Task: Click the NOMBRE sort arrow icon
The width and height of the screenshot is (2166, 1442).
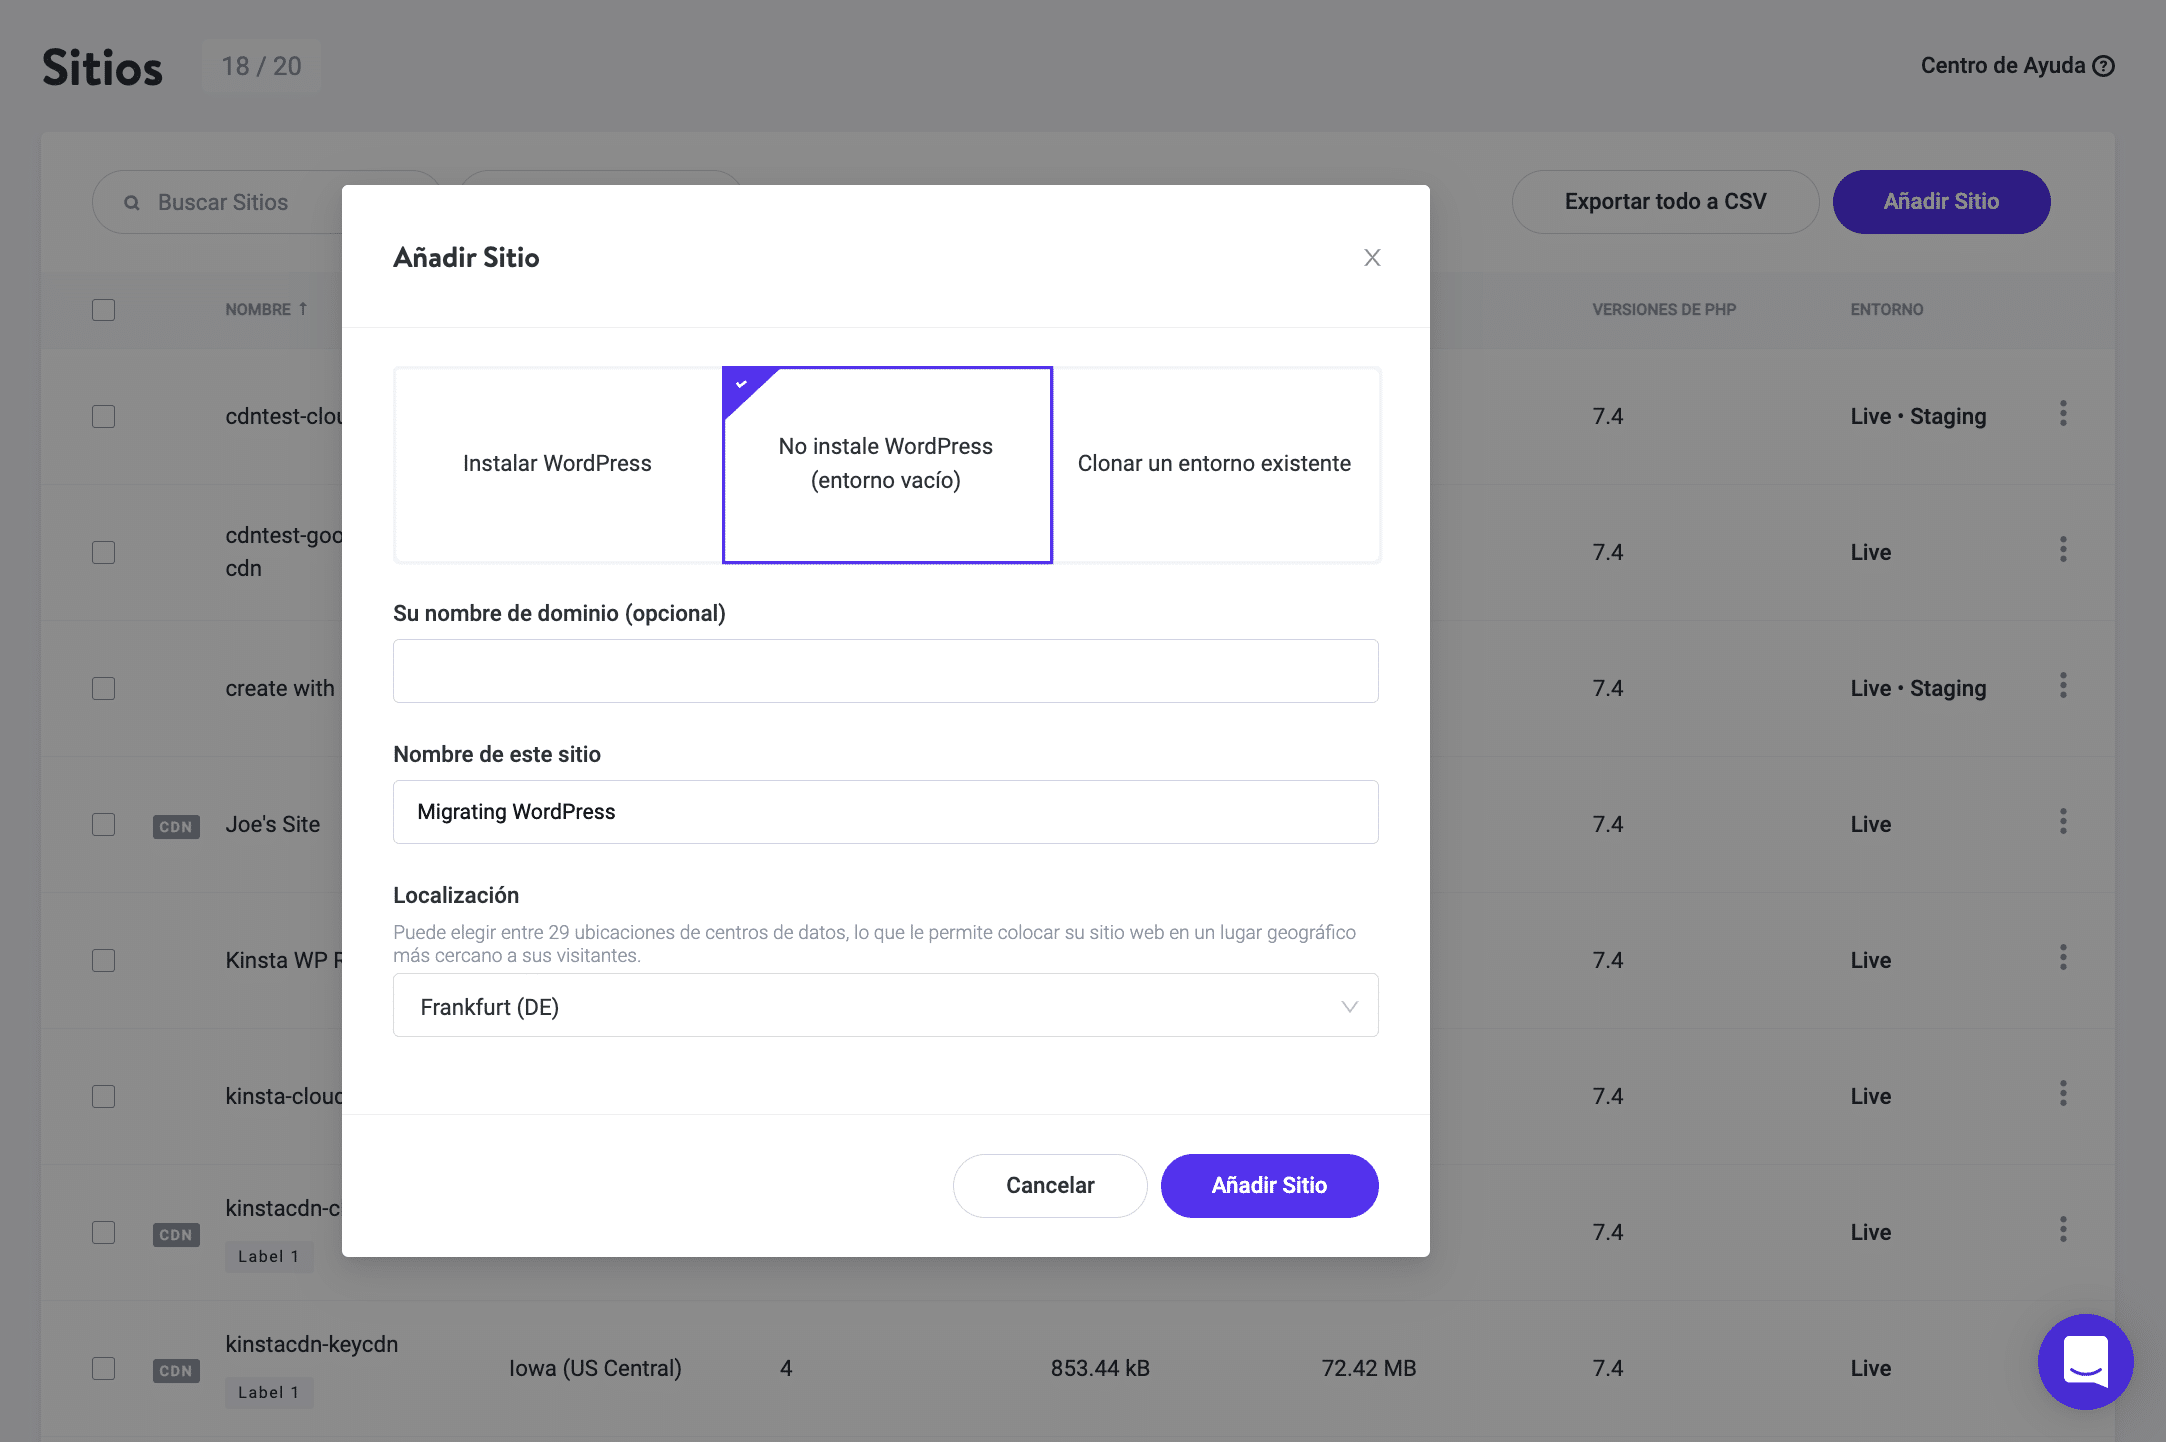Action: click(x=303, y=309)
